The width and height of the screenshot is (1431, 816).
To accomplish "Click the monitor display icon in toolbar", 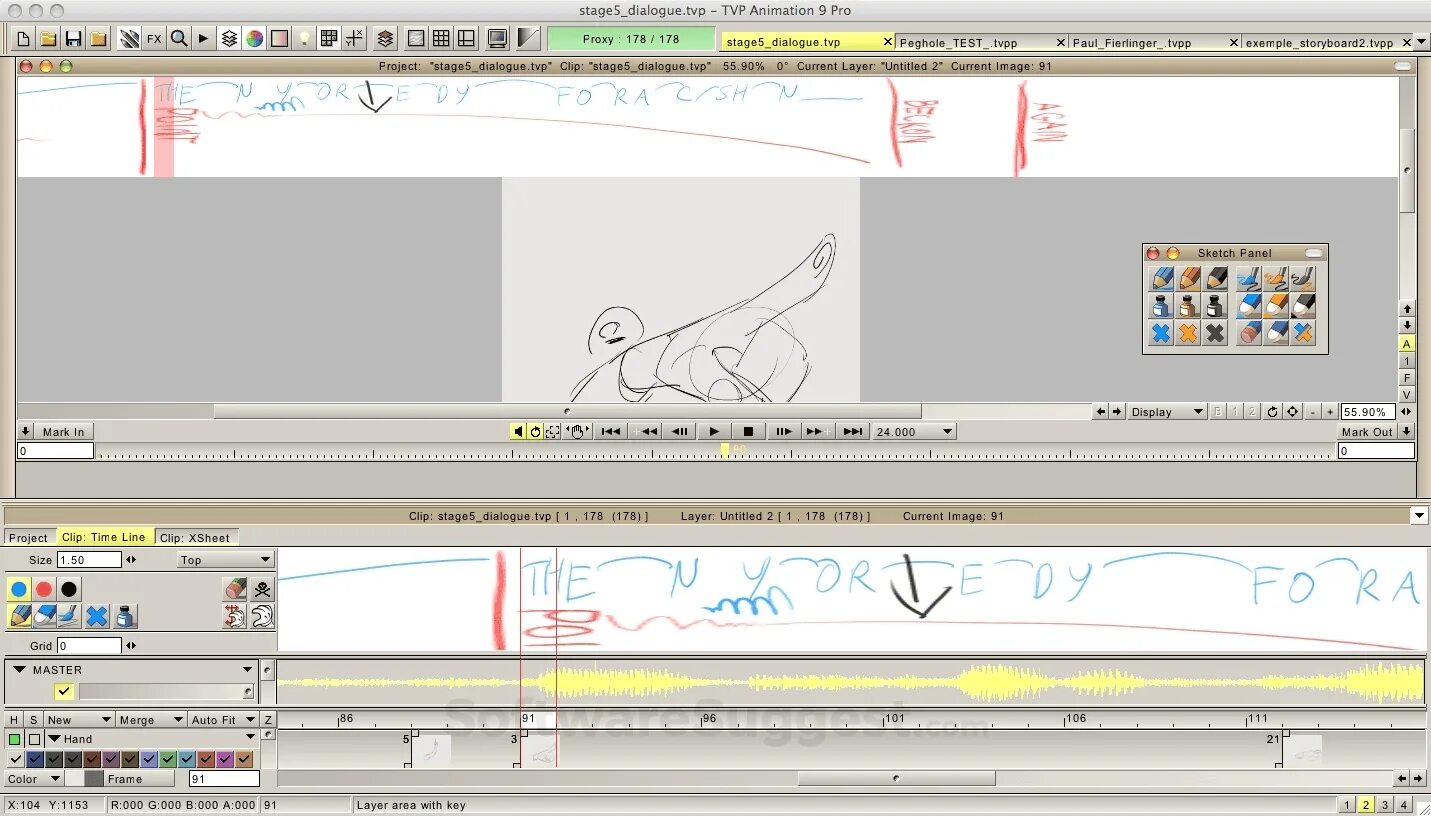I will coord(497,39).
